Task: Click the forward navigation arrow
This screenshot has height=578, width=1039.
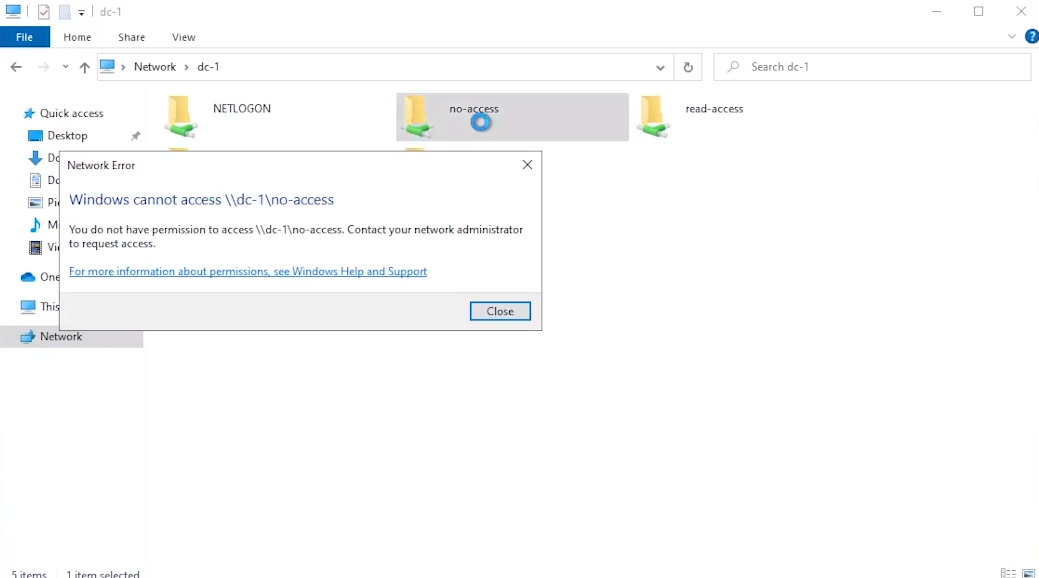Action: pos(43,67)
